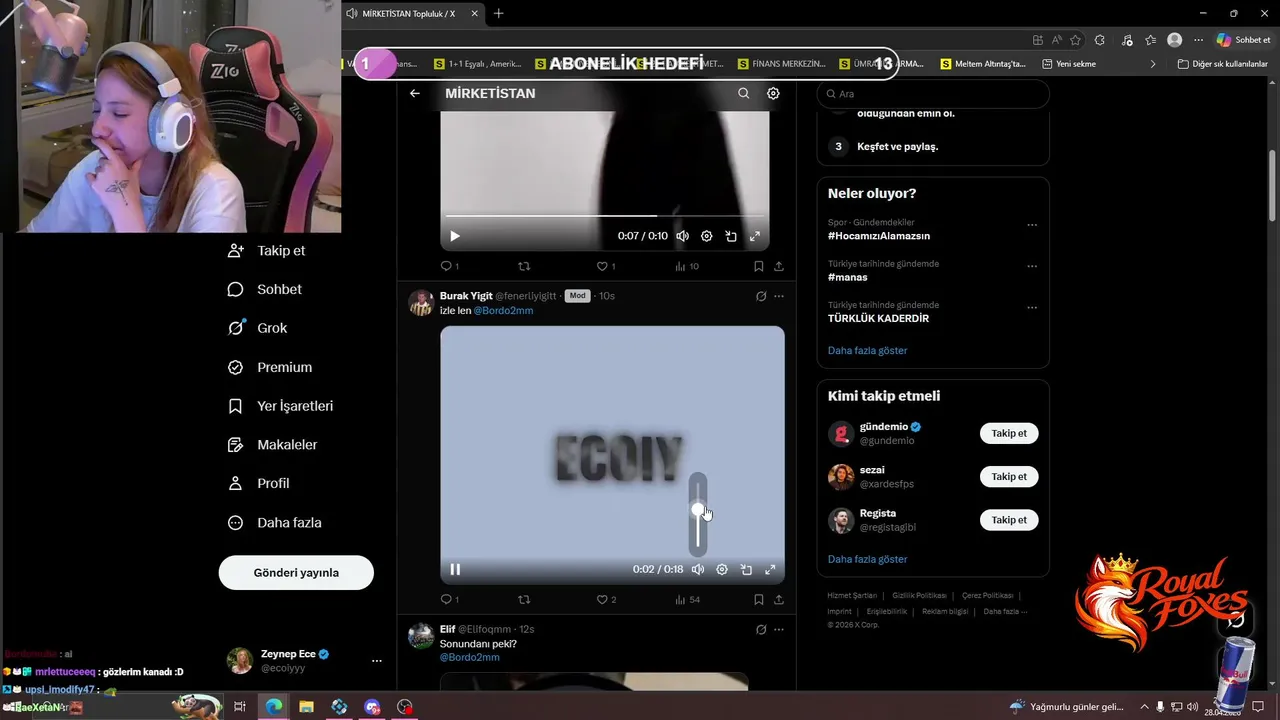Screen dimensions: 1280x720
Task: Go back using the arrow beside MİRKETİSTAN
Action: (x=415, y=93)
